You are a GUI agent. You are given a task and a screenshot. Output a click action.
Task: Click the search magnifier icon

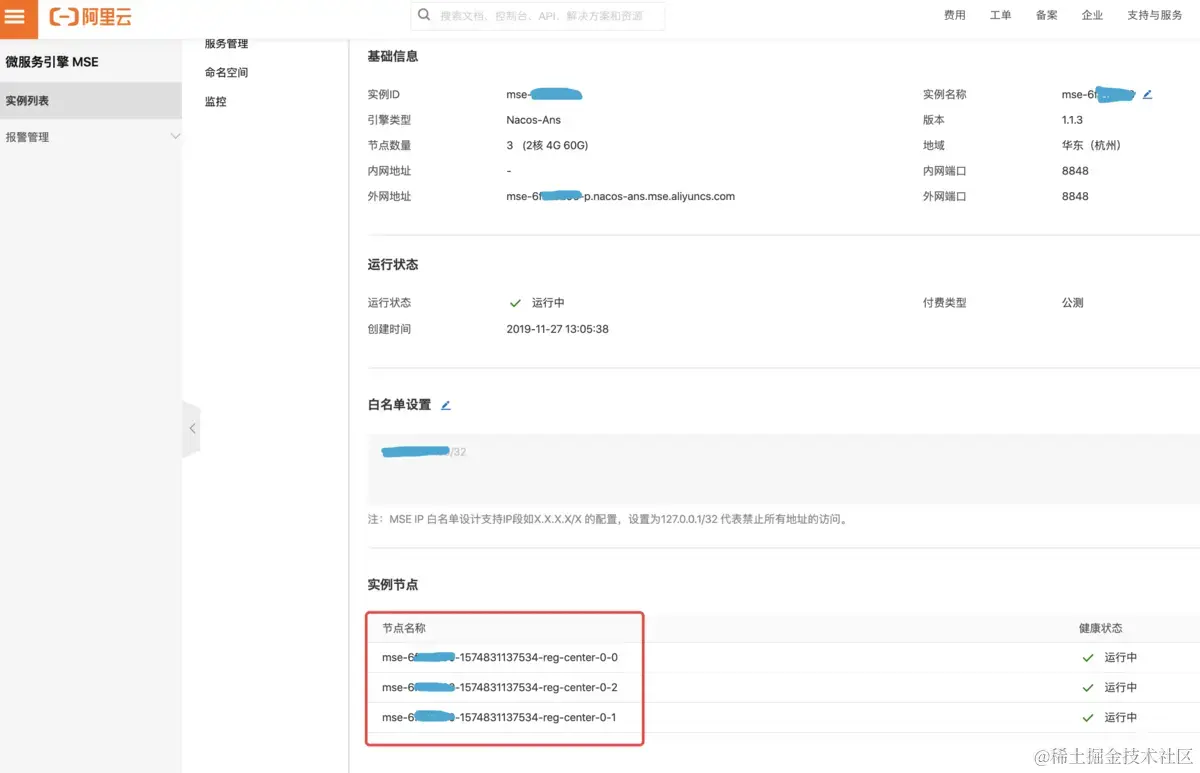425,15
